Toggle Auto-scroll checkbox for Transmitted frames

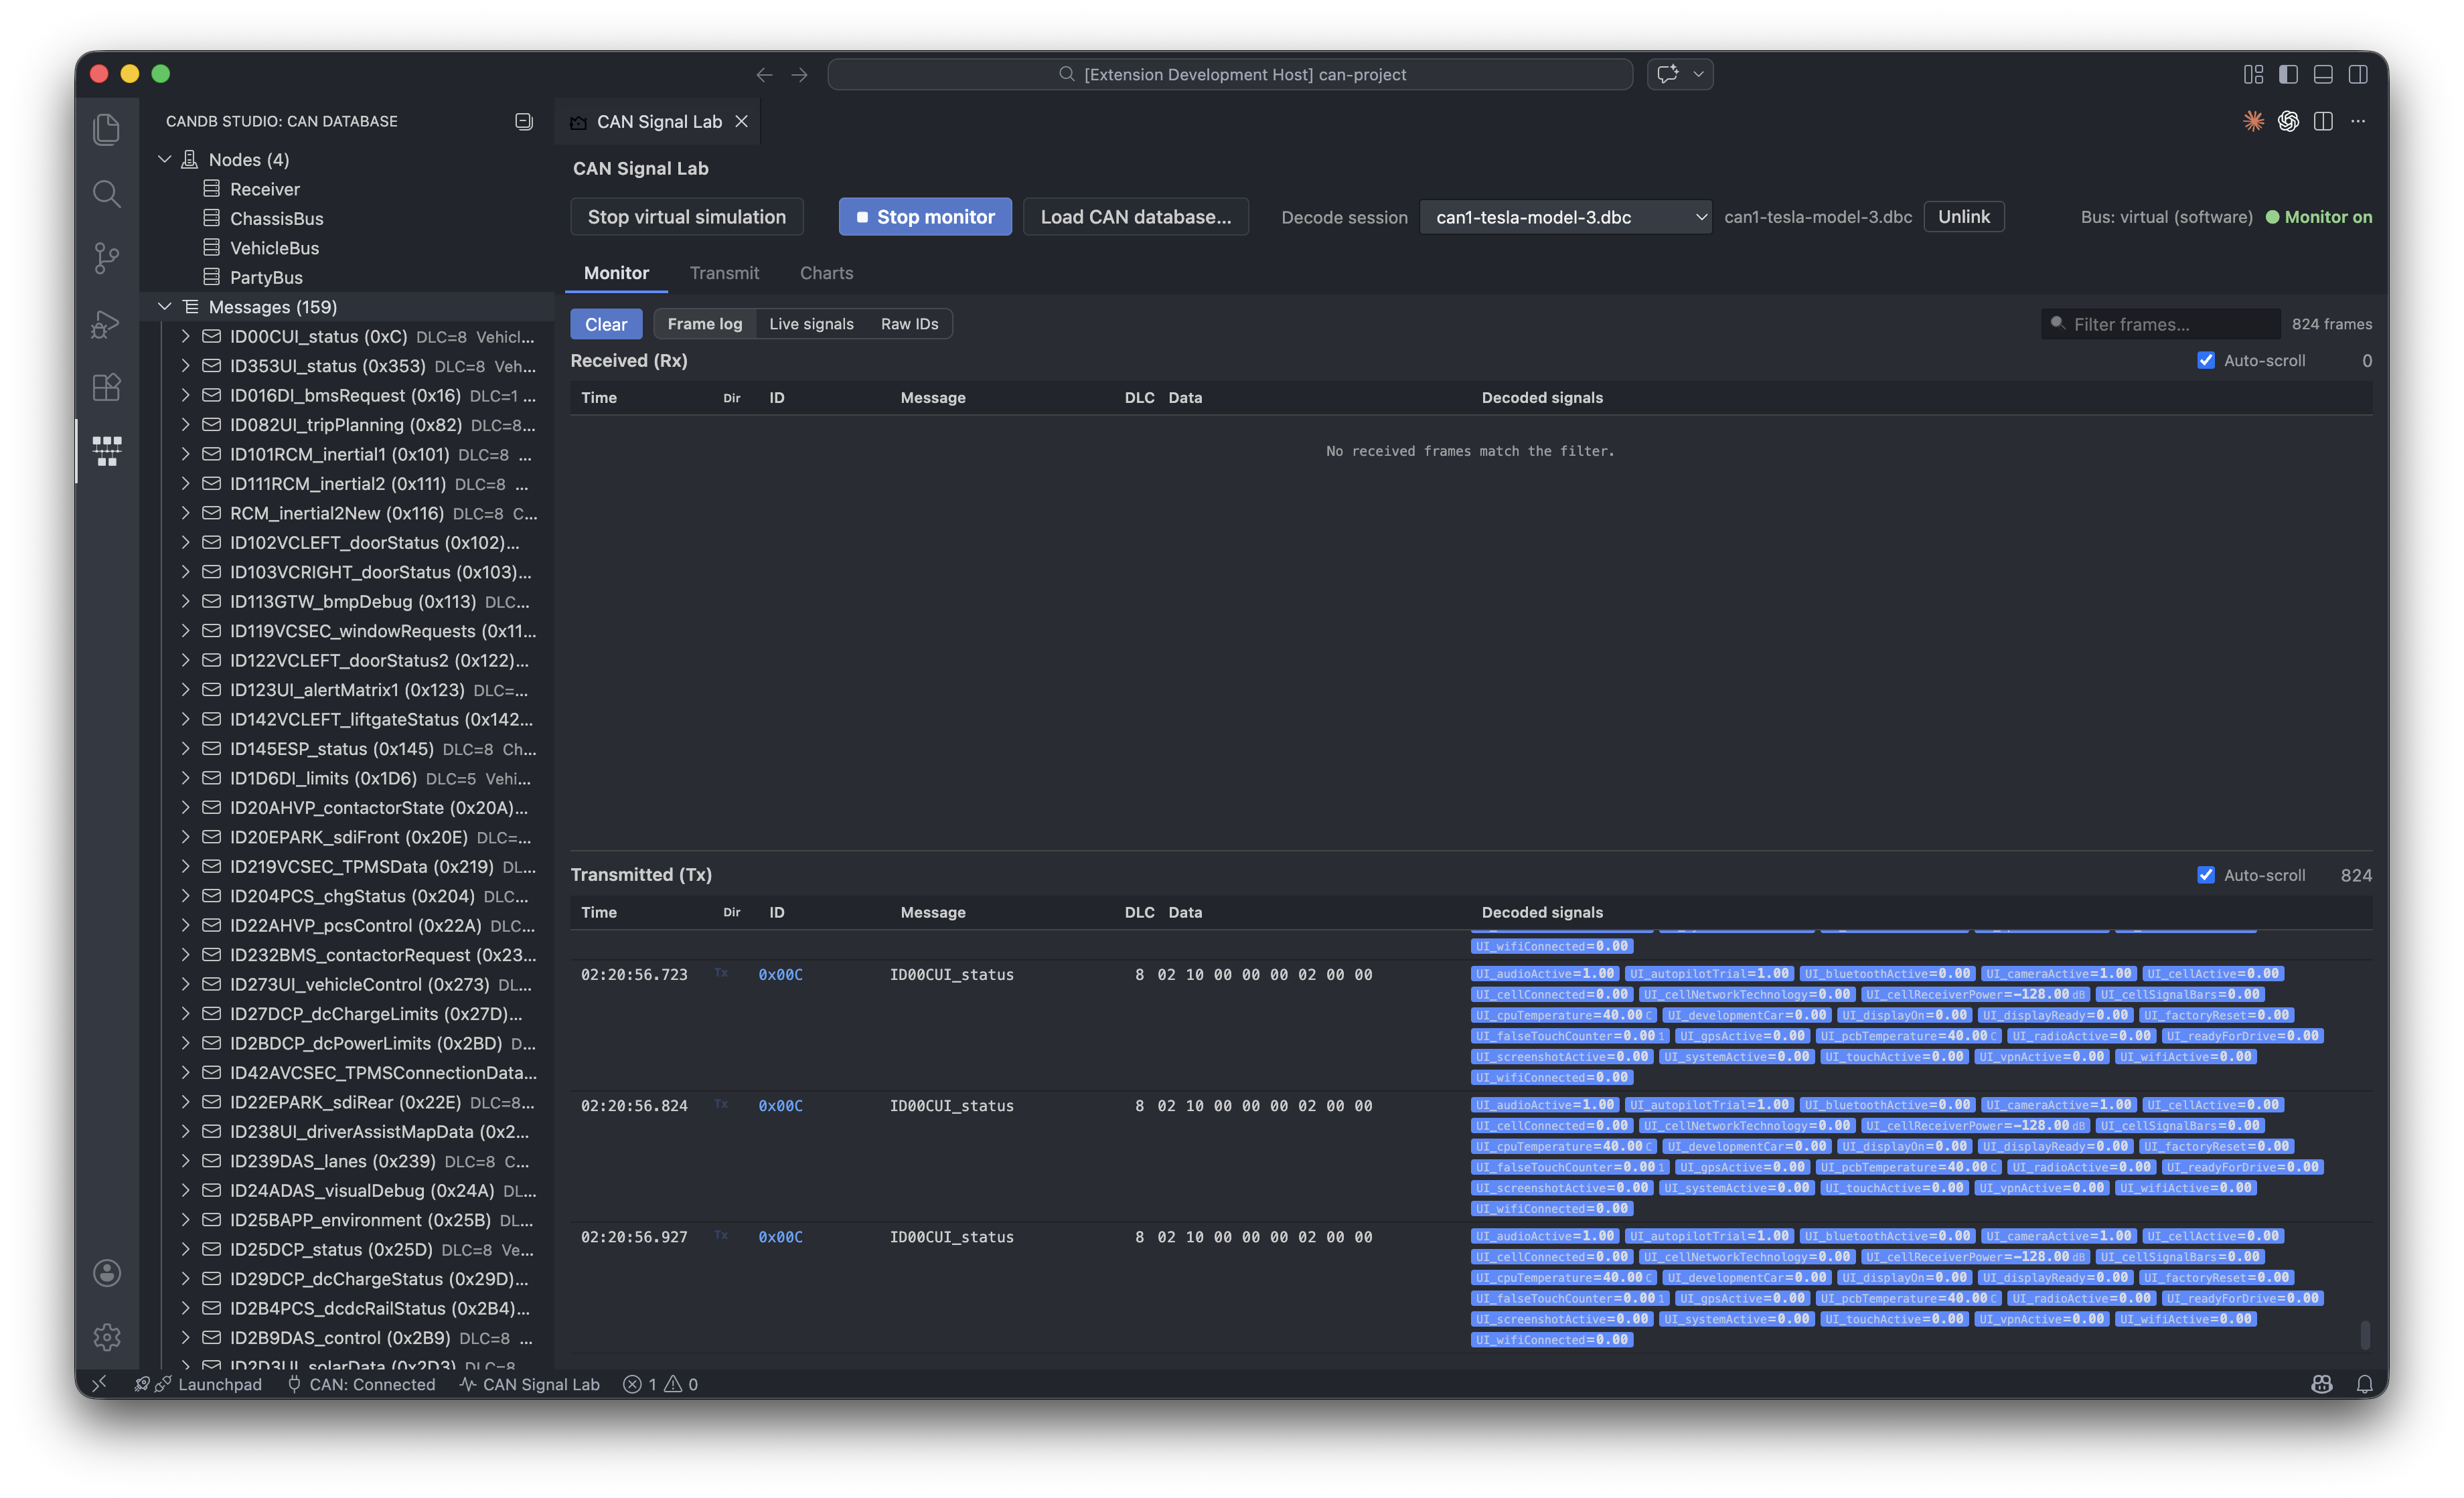pos(2205,875)
